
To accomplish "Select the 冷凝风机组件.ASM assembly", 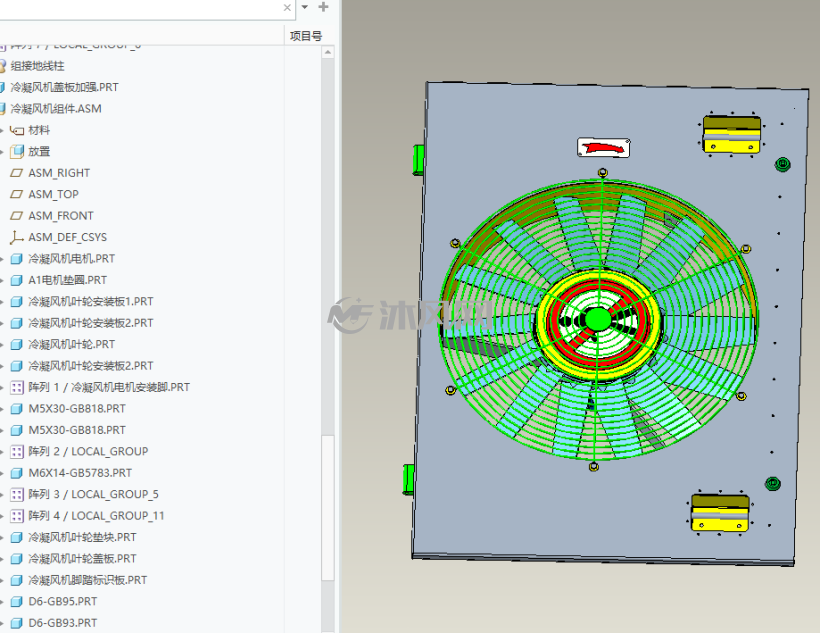I will 56,109.
